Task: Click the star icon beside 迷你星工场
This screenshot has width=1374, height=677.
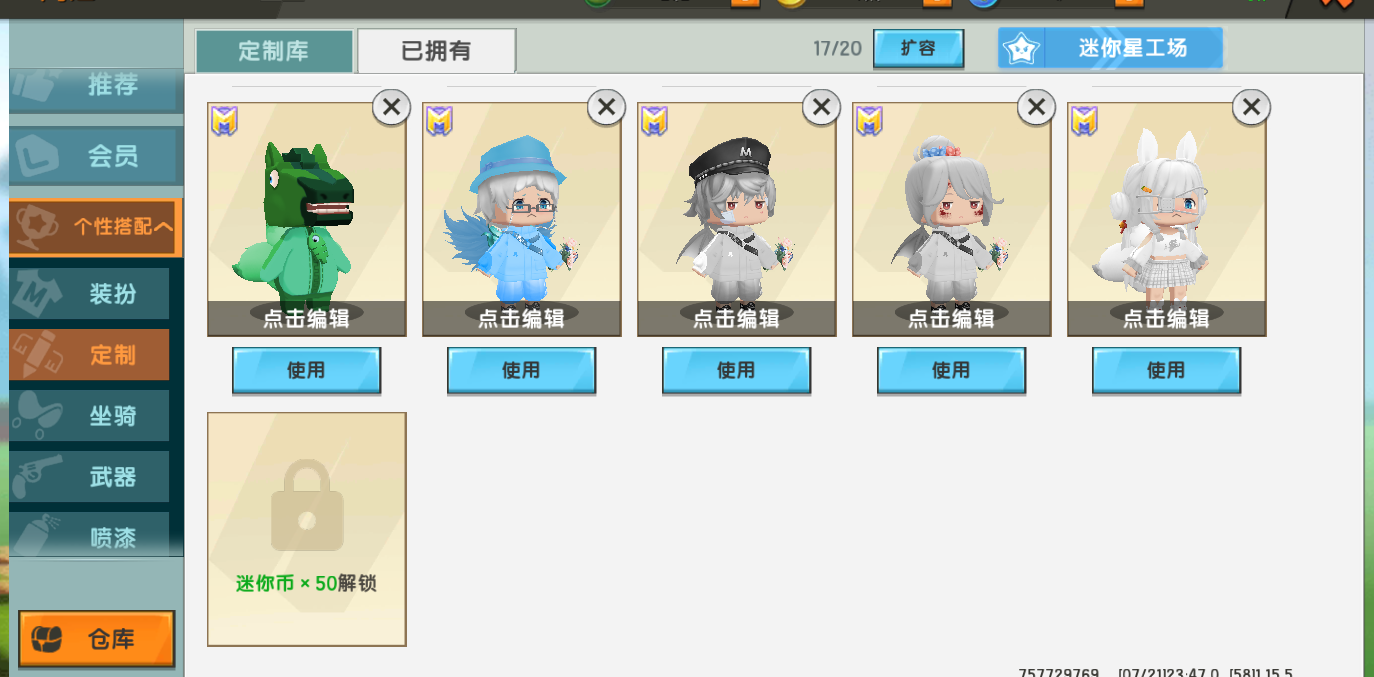Action: (1021, 48)
